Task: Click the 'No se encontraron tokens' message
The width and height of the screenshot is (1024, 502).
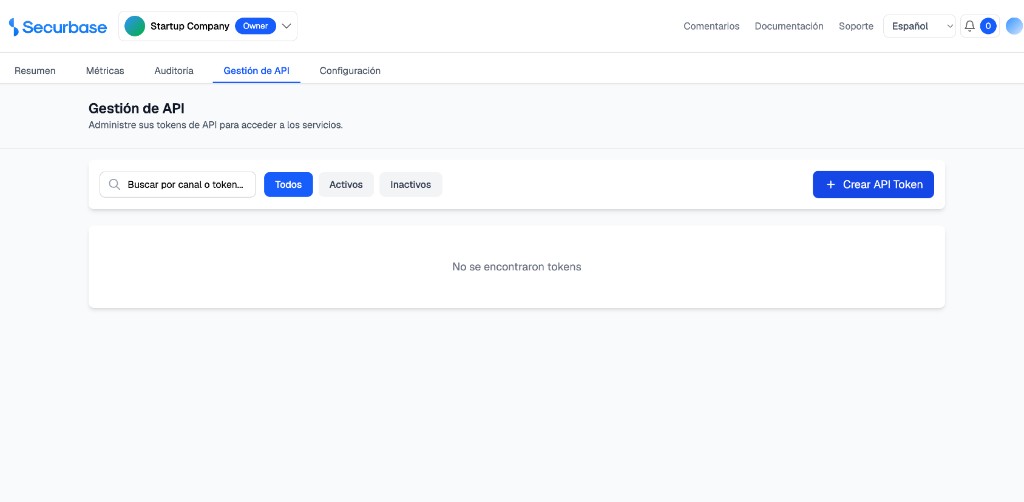Action: pos(517,267)
